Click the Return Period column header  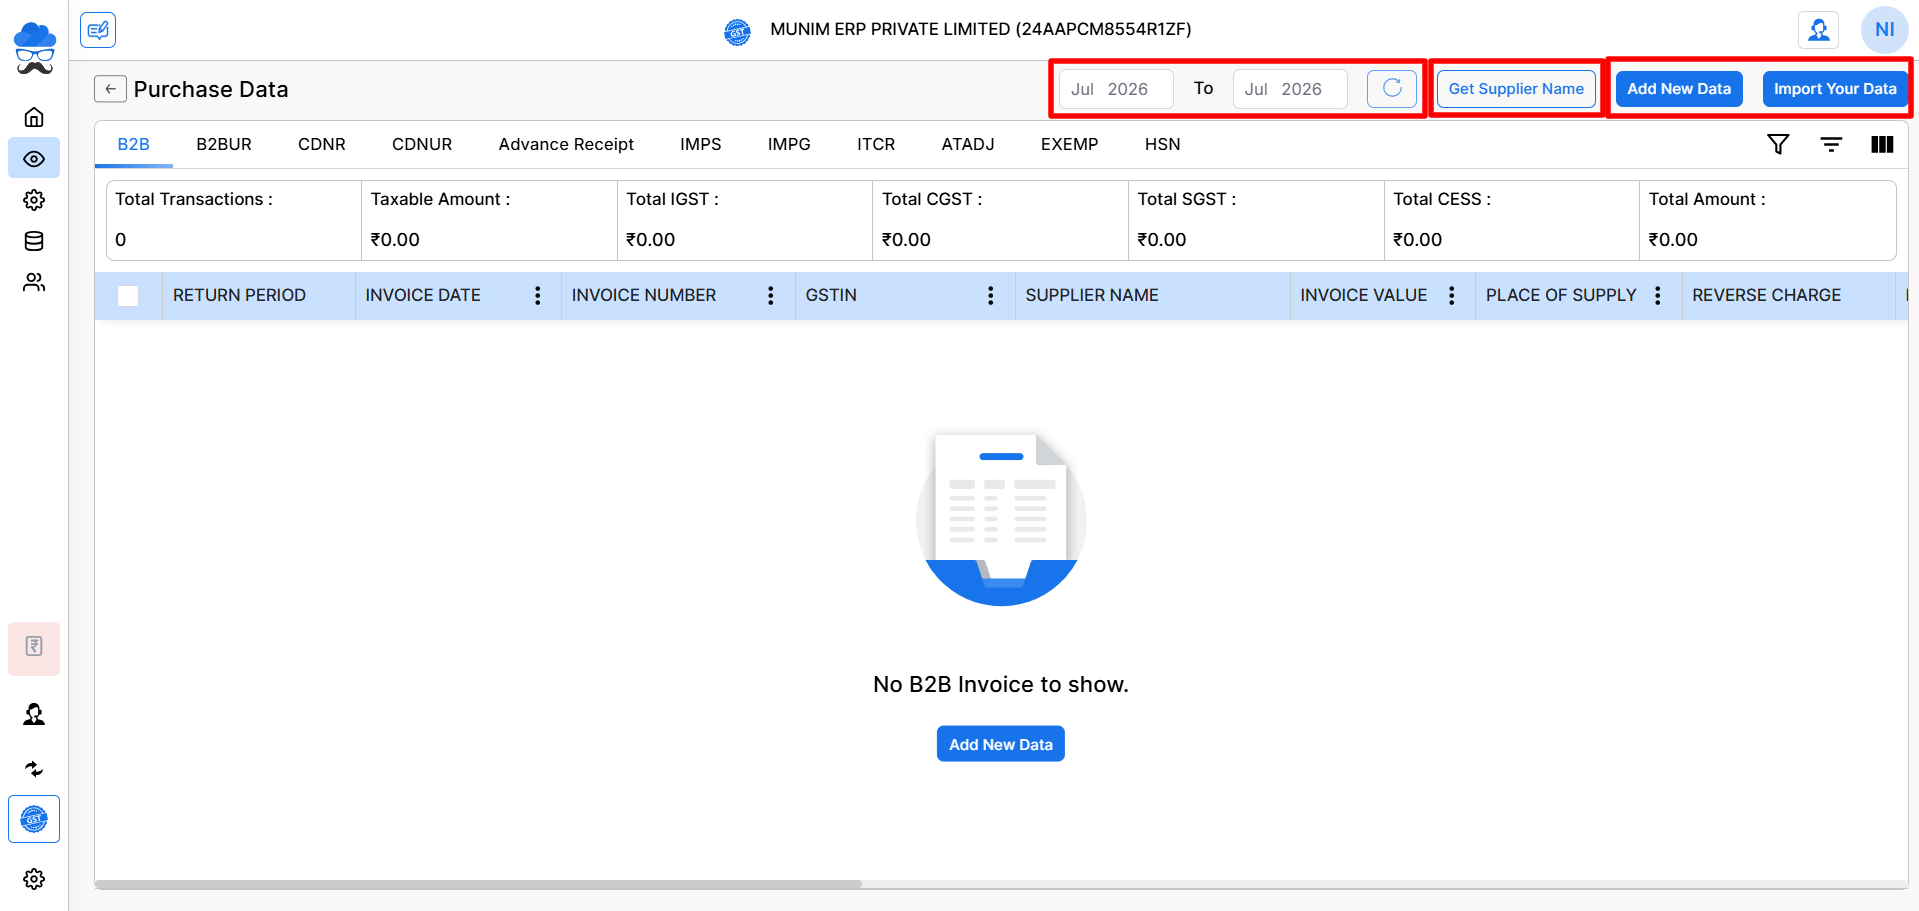coord(239,296)
